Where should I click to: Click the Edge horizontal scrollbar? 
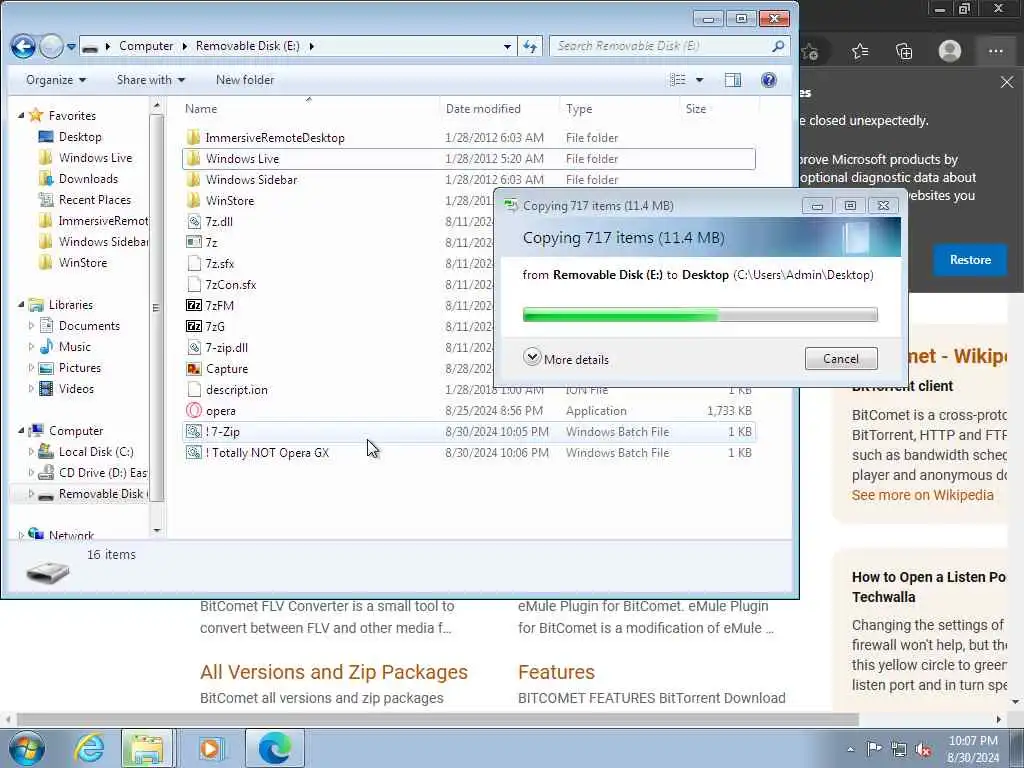click(x=438, y=719)
